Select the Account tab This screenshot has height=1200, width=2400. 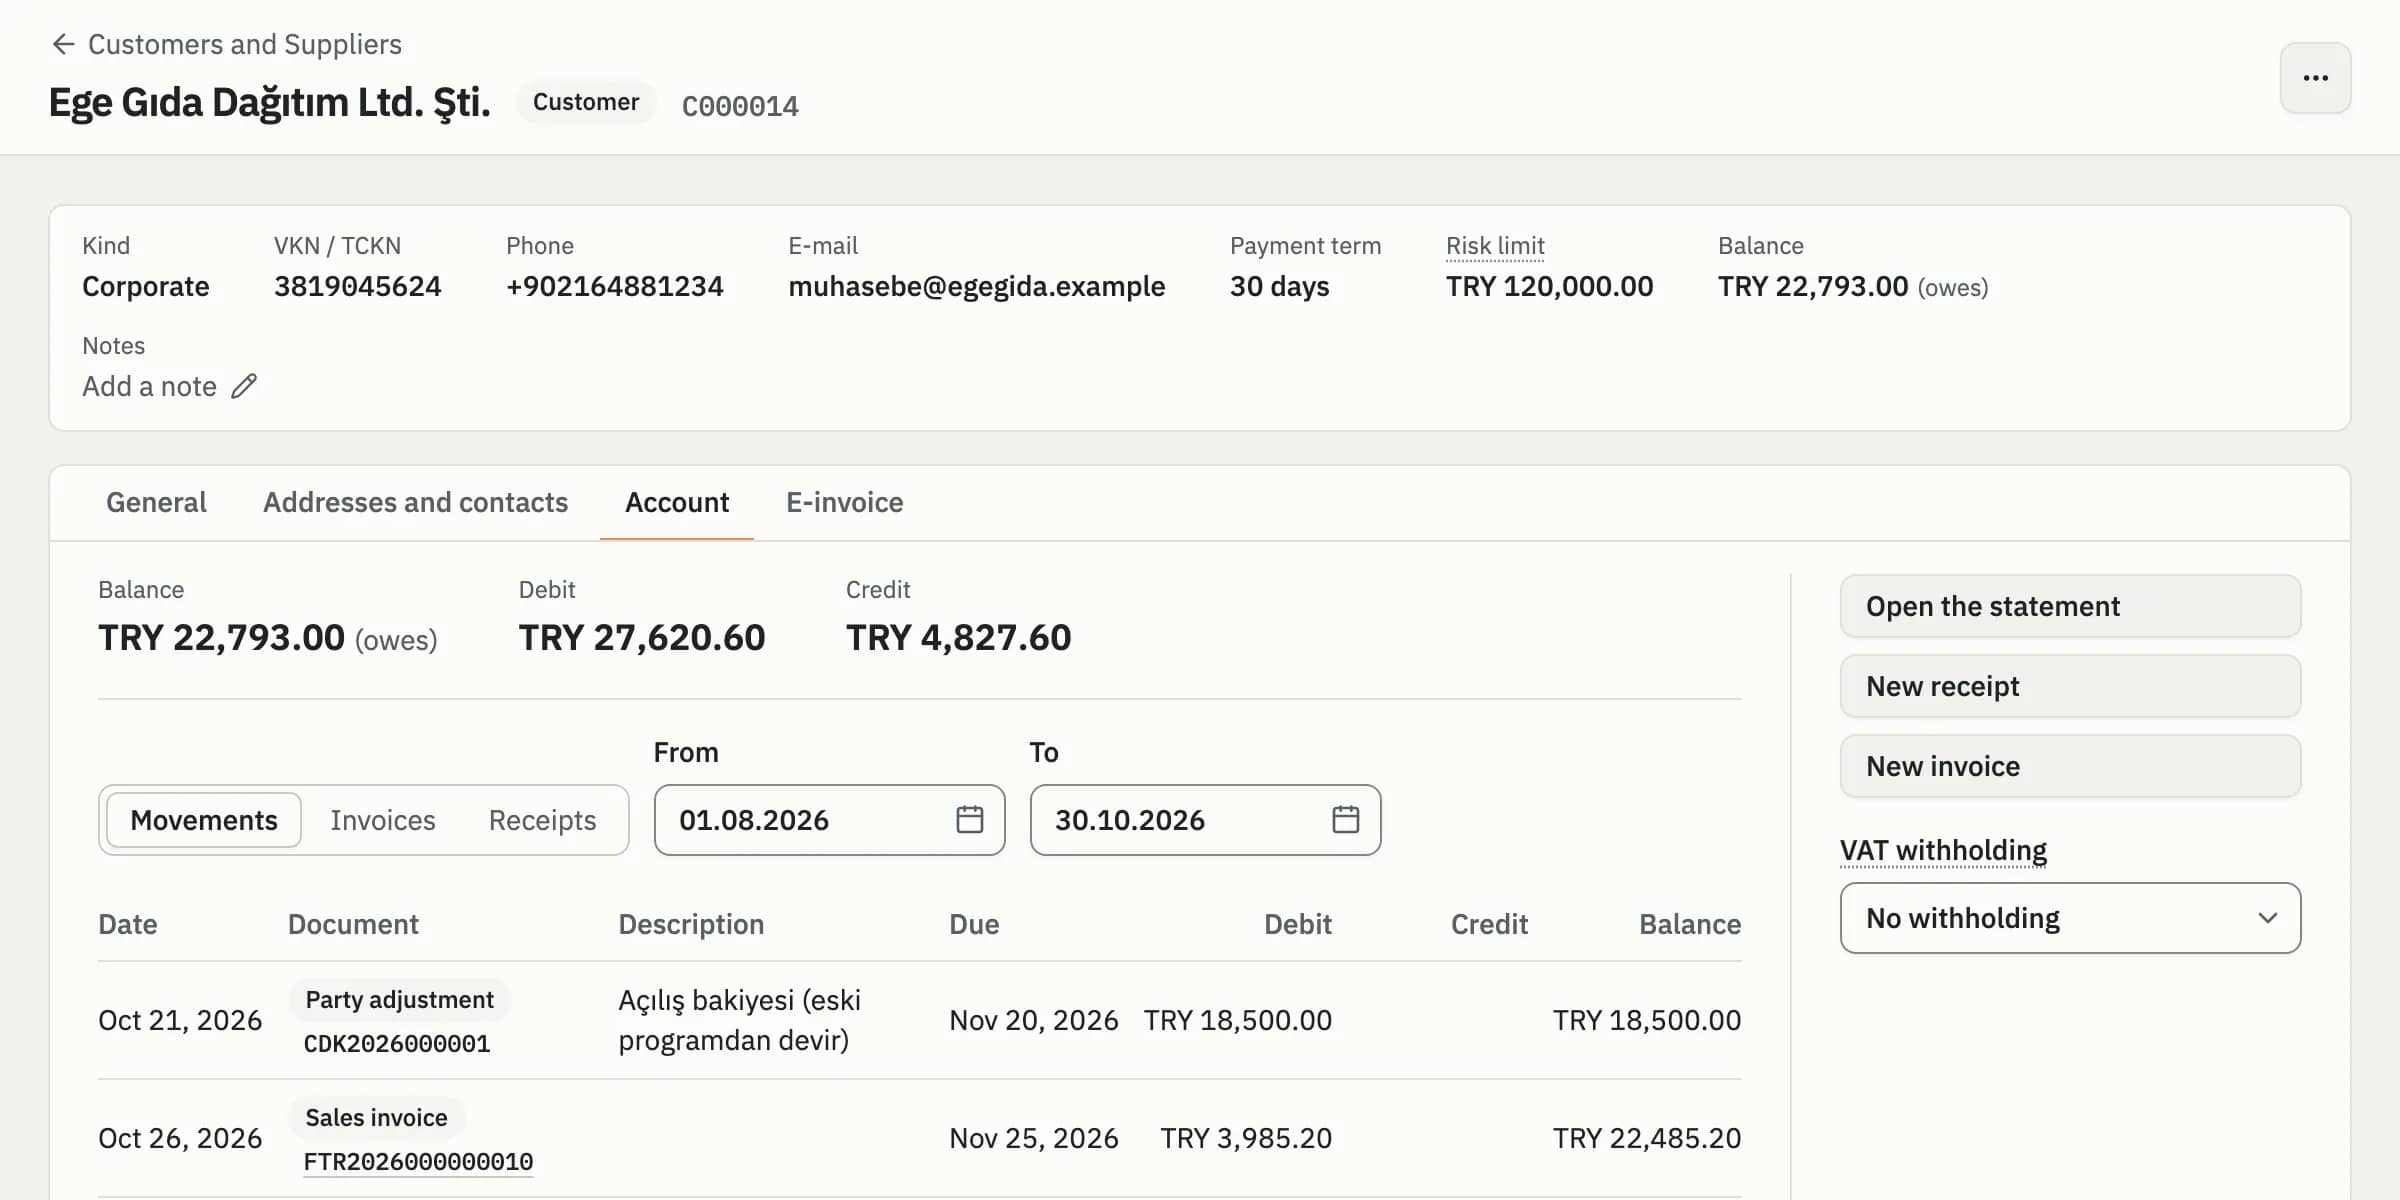(677, 502)
